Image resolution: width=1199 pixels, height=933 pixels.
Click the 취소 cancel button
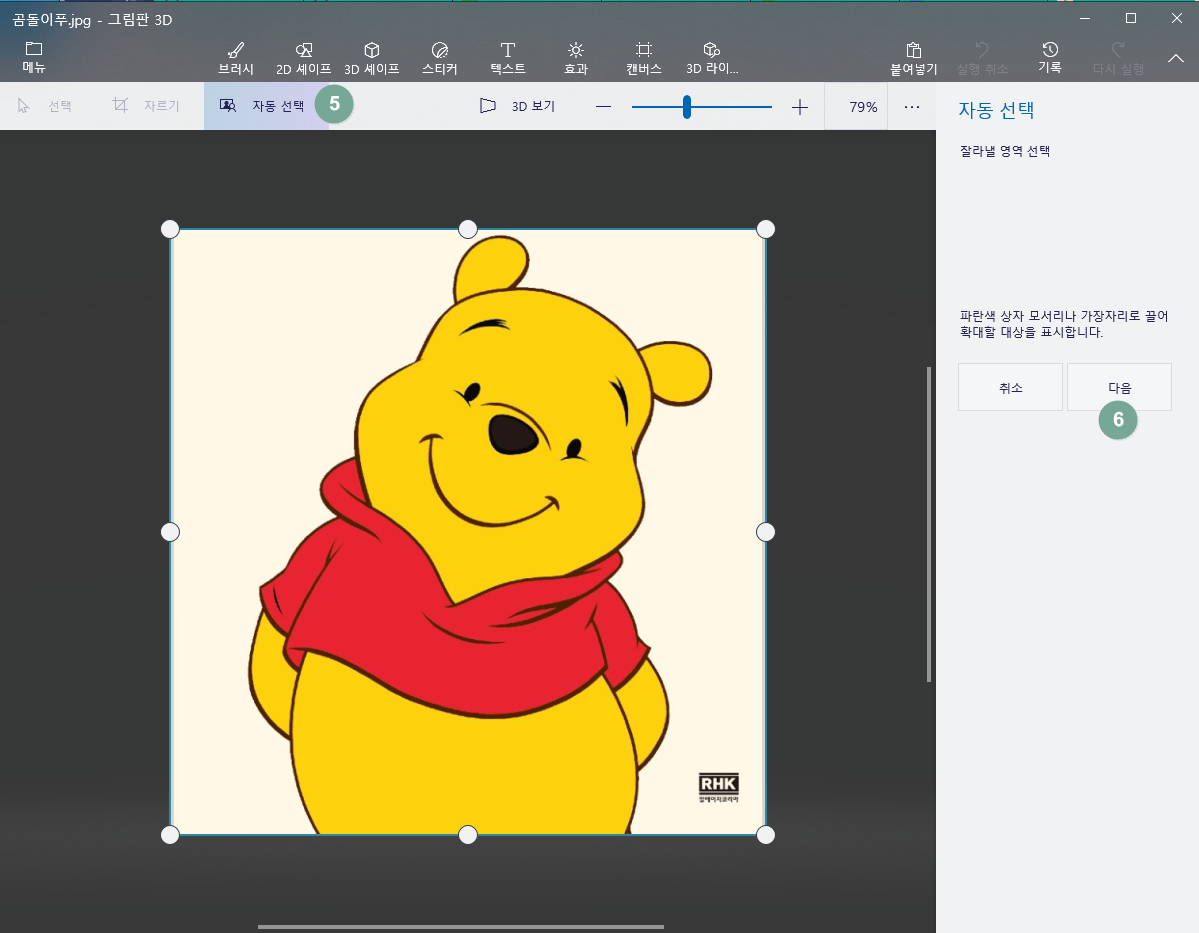[x=1010, y=387]
